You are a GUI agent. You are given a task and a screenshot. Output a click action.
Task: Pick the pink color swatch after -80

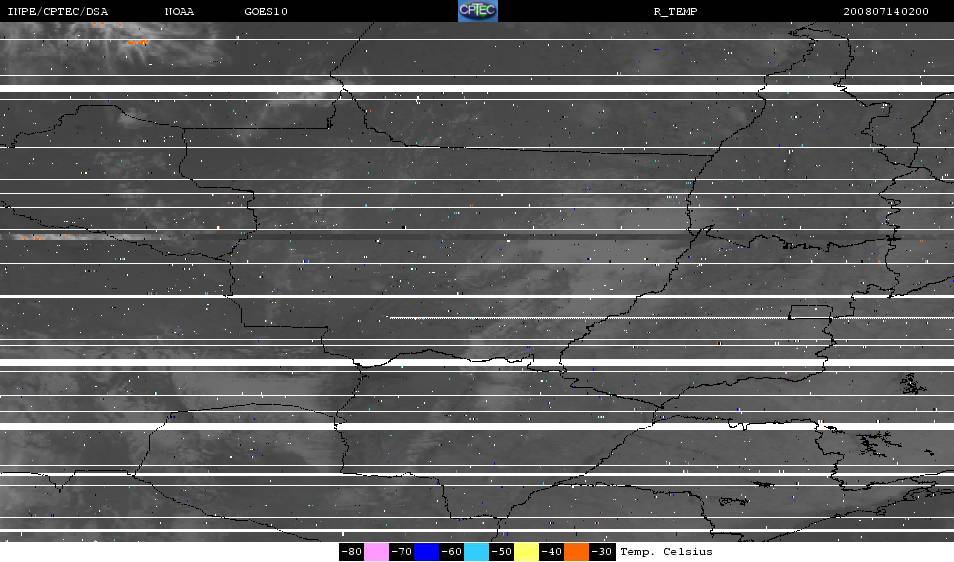click(x=377, y=552)
